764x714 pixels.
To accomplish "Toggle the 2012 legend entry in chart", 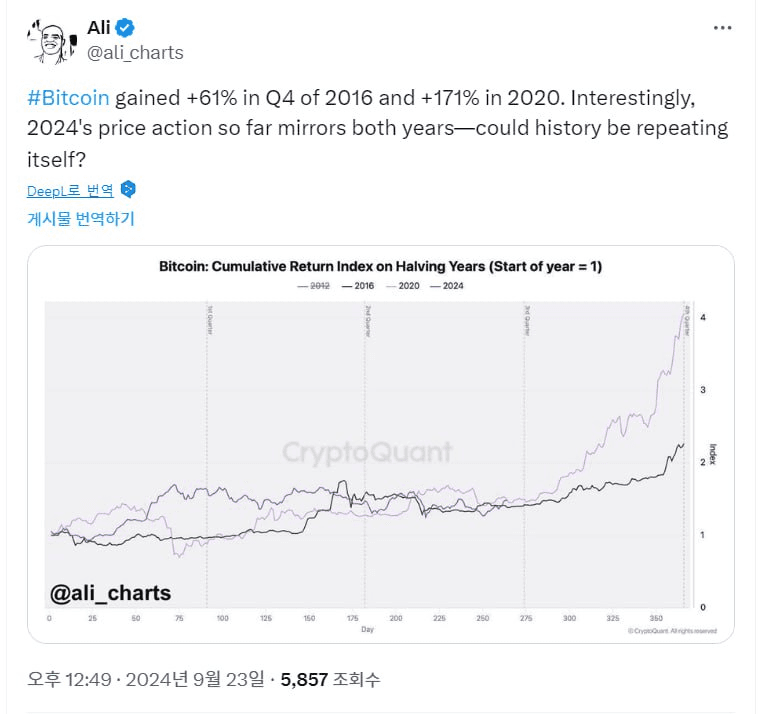I will (x=314, y=286).
